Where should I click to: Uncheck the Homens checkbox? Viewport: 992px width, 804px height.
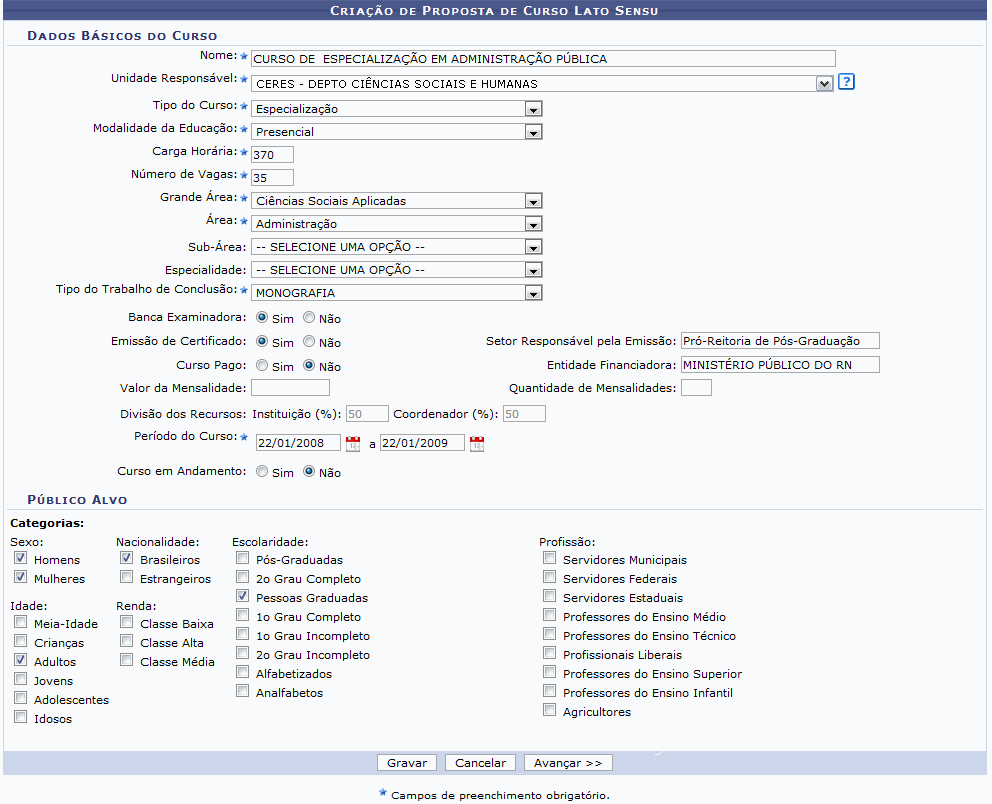pyautogui.click(x=21, y=559)
